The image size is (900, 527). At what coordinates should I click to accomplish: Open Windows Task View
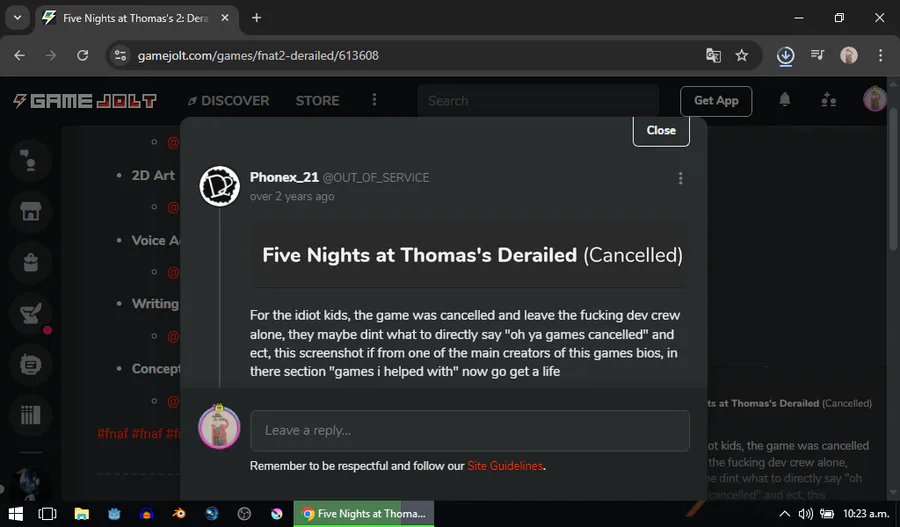tap(47, 514)
